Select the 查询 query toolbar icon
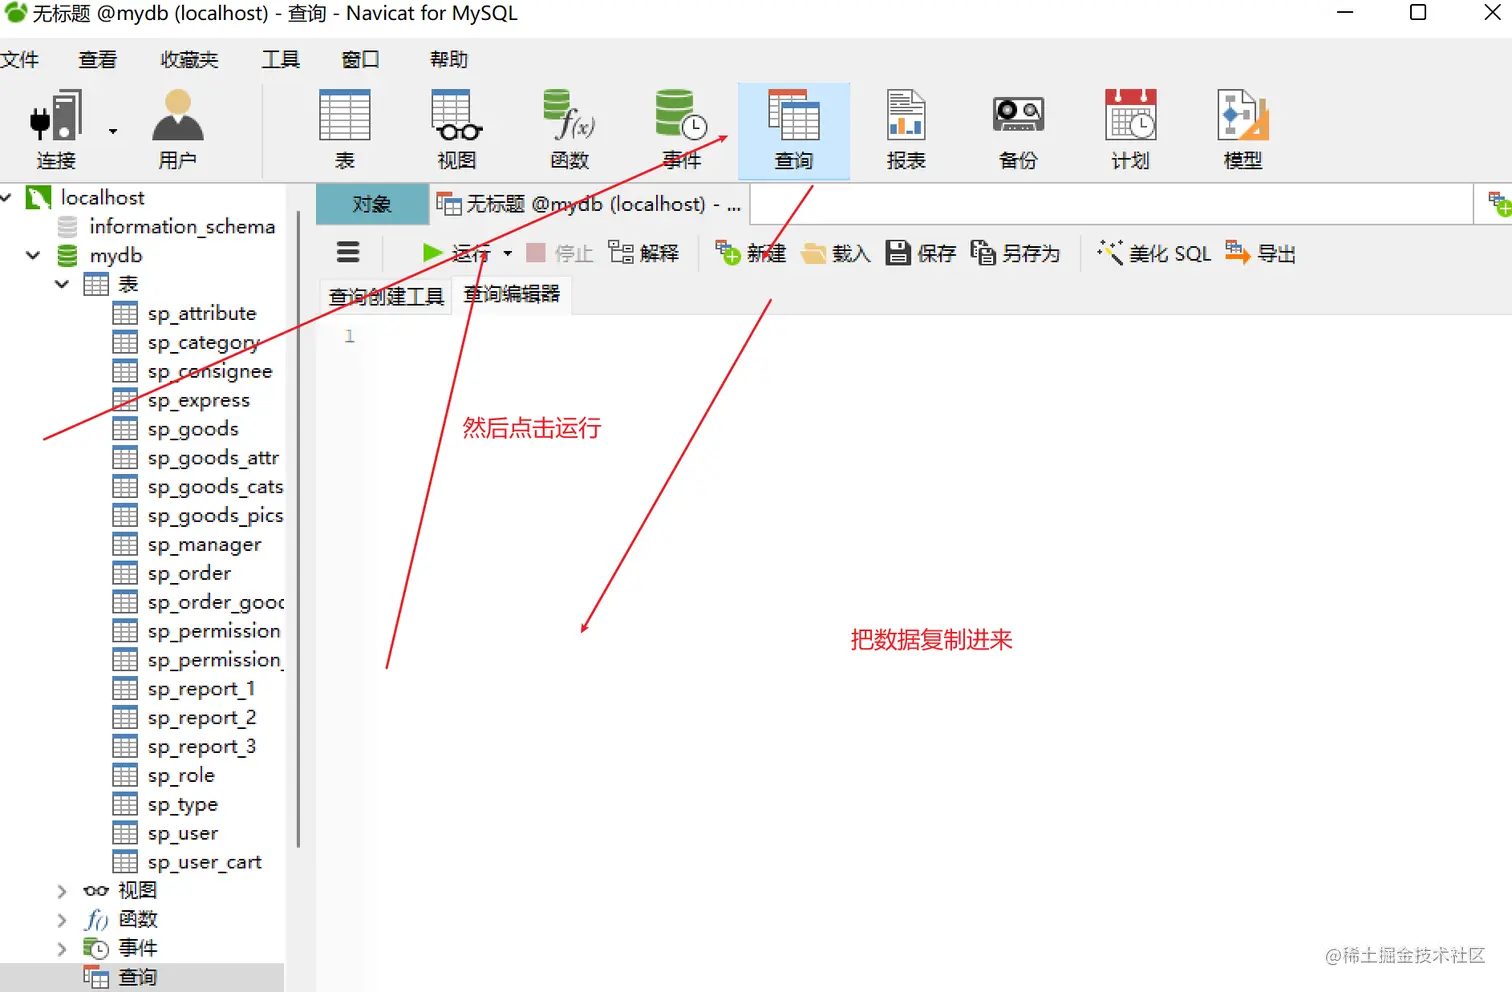The width and height of the screenshot is (1512, 992). pos(794,130)
